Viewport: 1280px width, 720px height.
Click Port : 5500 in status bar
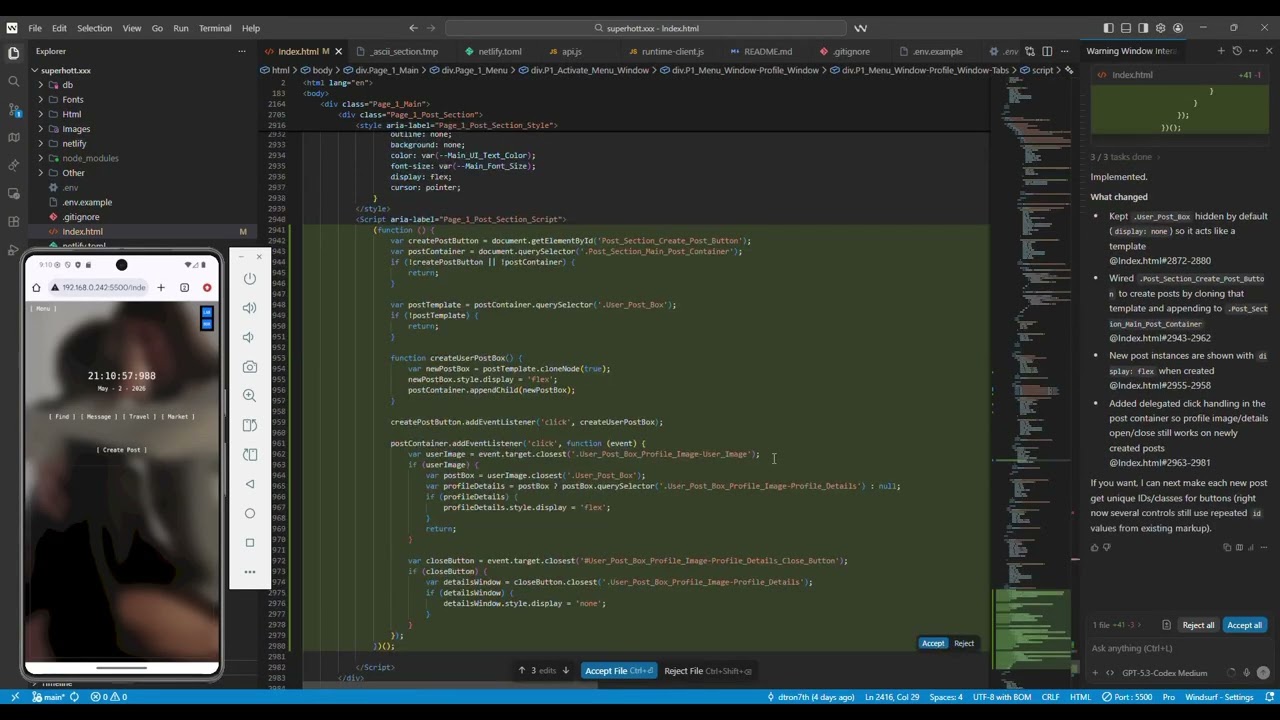(1127, 697)
